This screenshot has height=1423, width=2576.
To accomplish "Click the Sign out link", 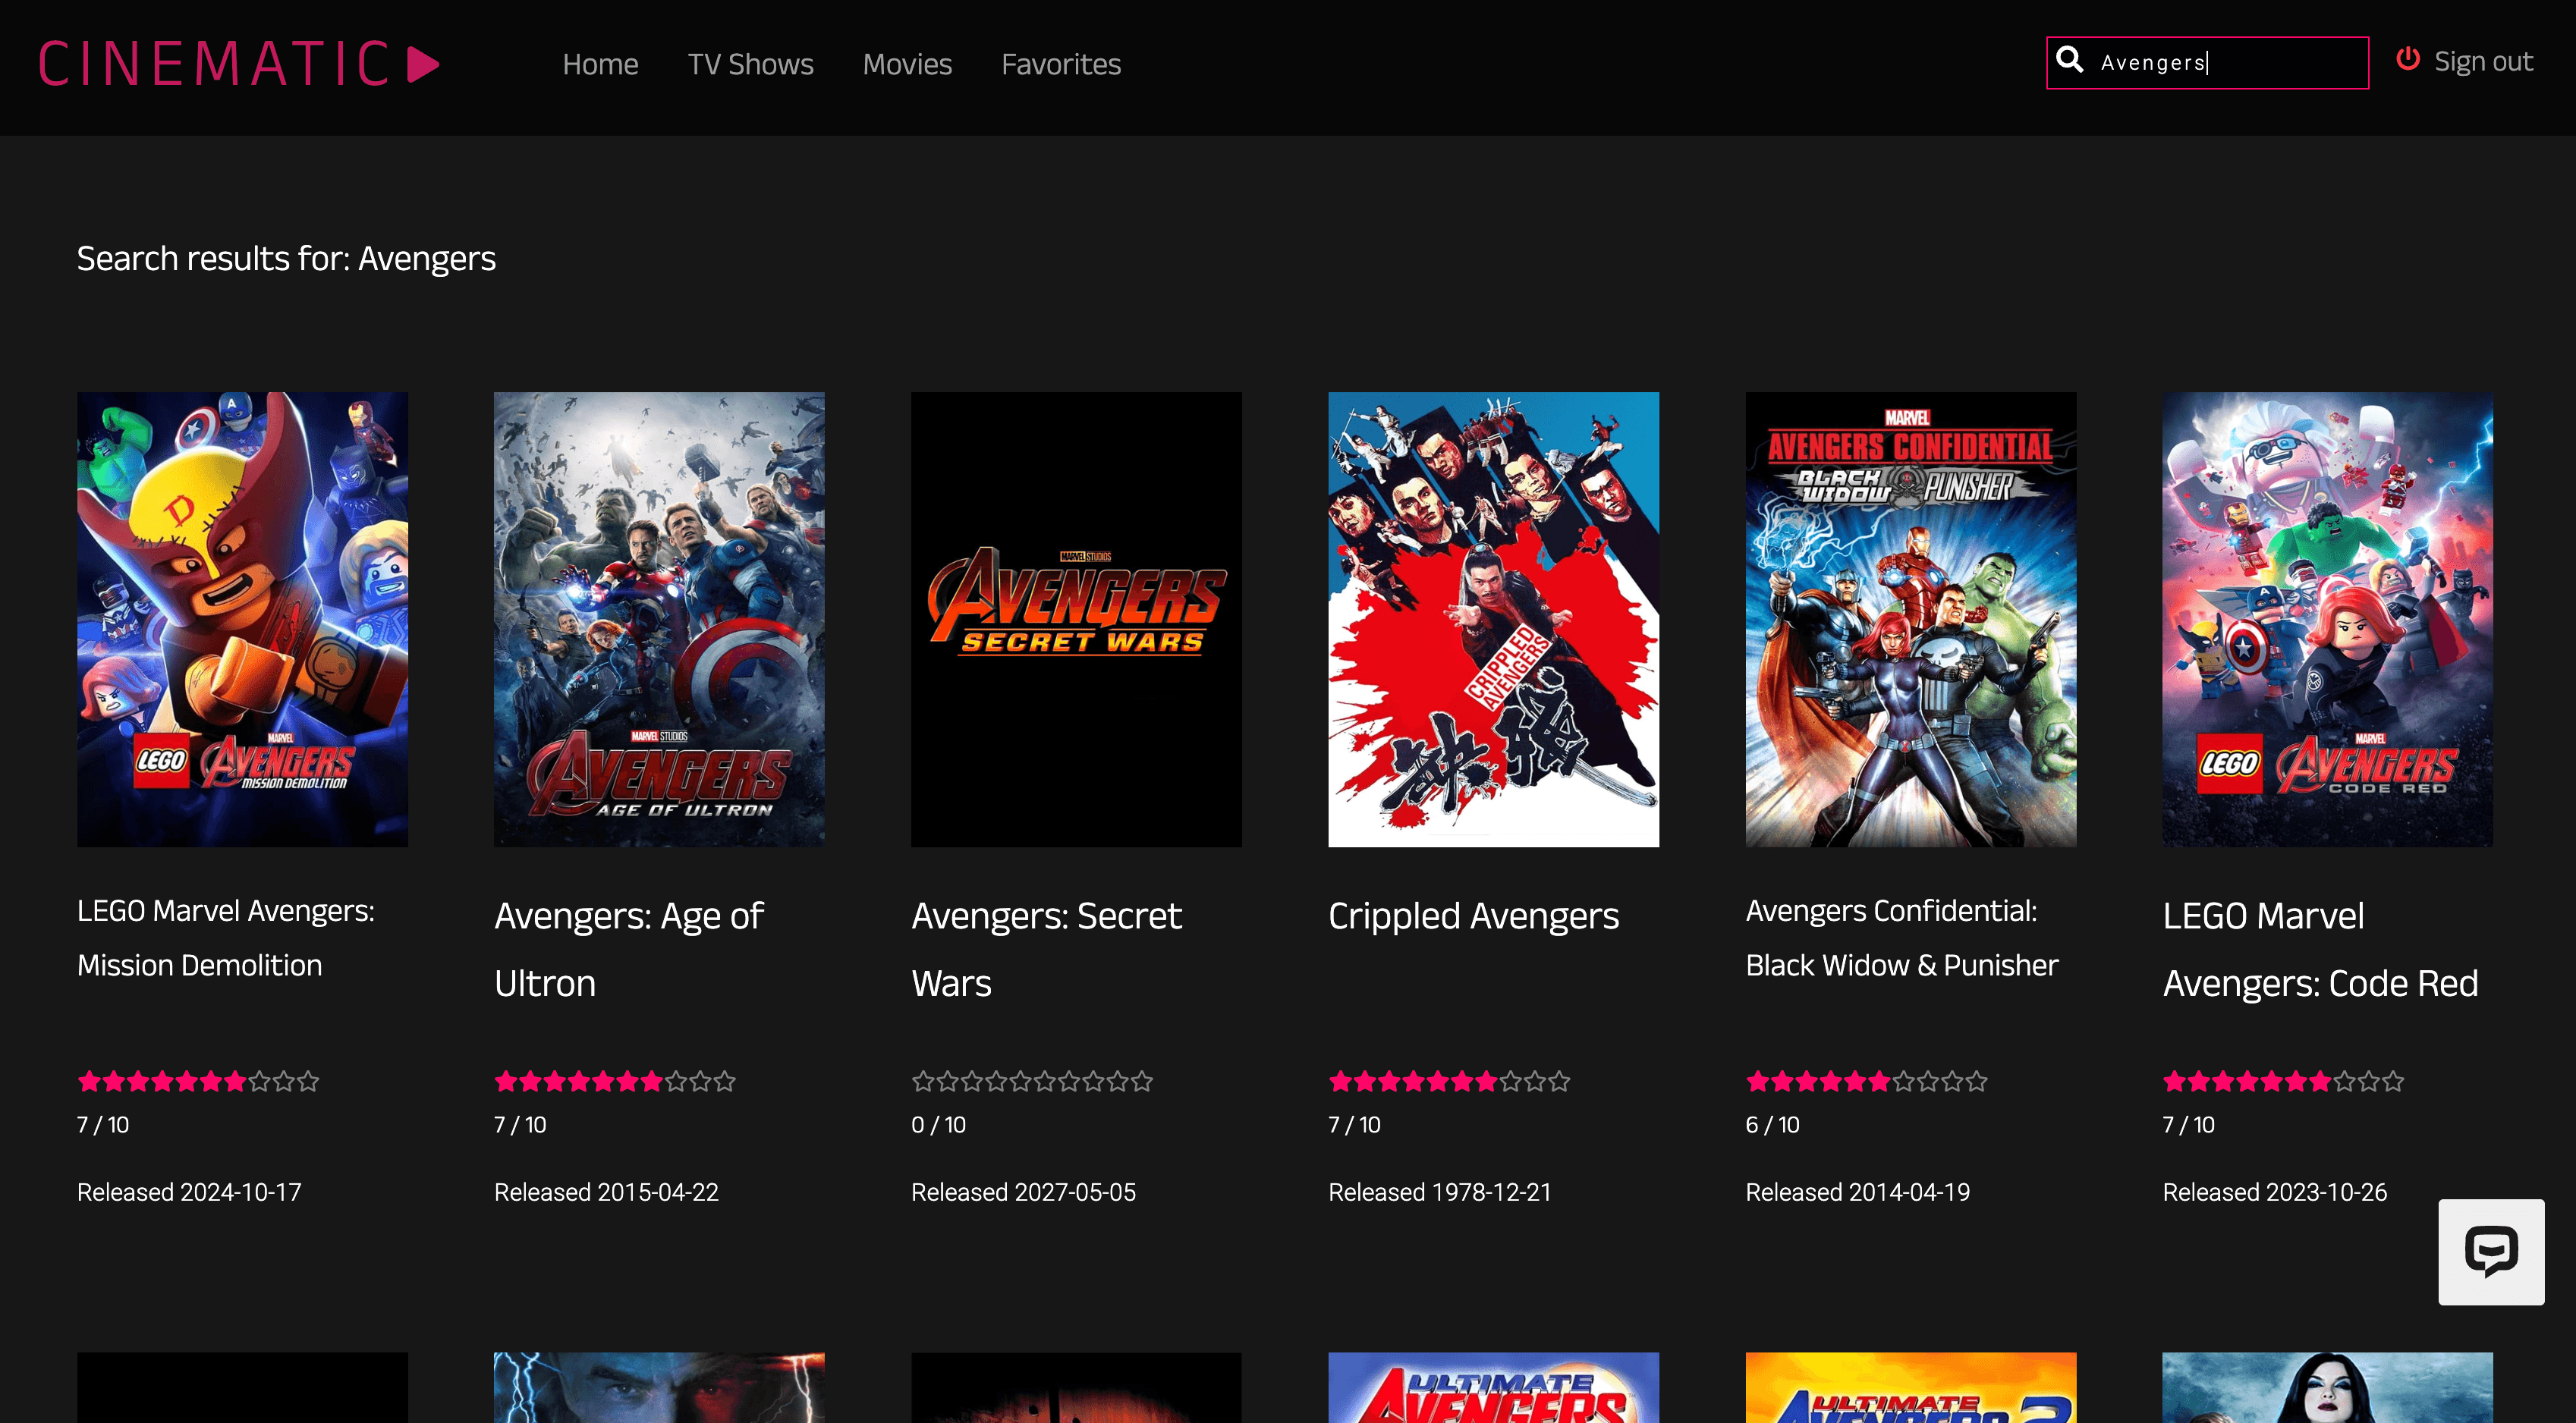I will pos(2483,62).
